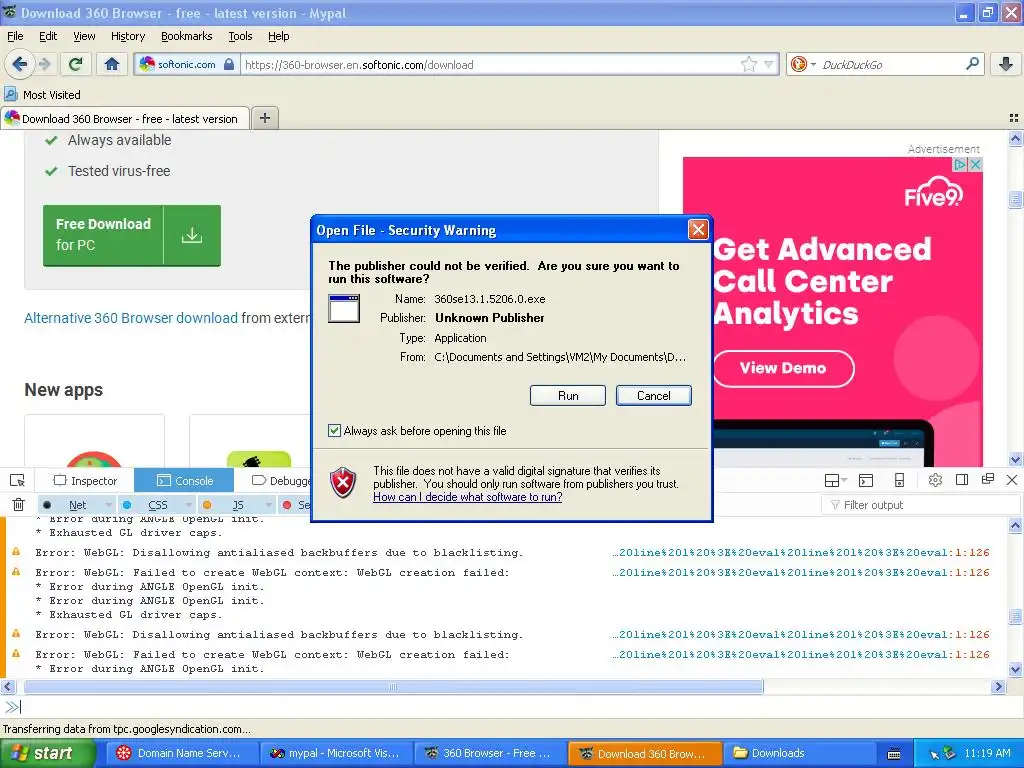Switch to the Inspector devtools tab
The width and height of the screenshot is (1024, 768).
click(86, 481)
